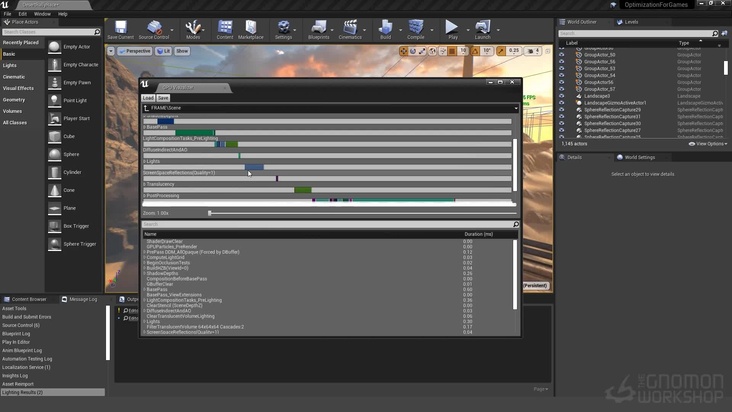
Task: Click the Cinematics toolbar icon
Action: click(x=350, y=28)
